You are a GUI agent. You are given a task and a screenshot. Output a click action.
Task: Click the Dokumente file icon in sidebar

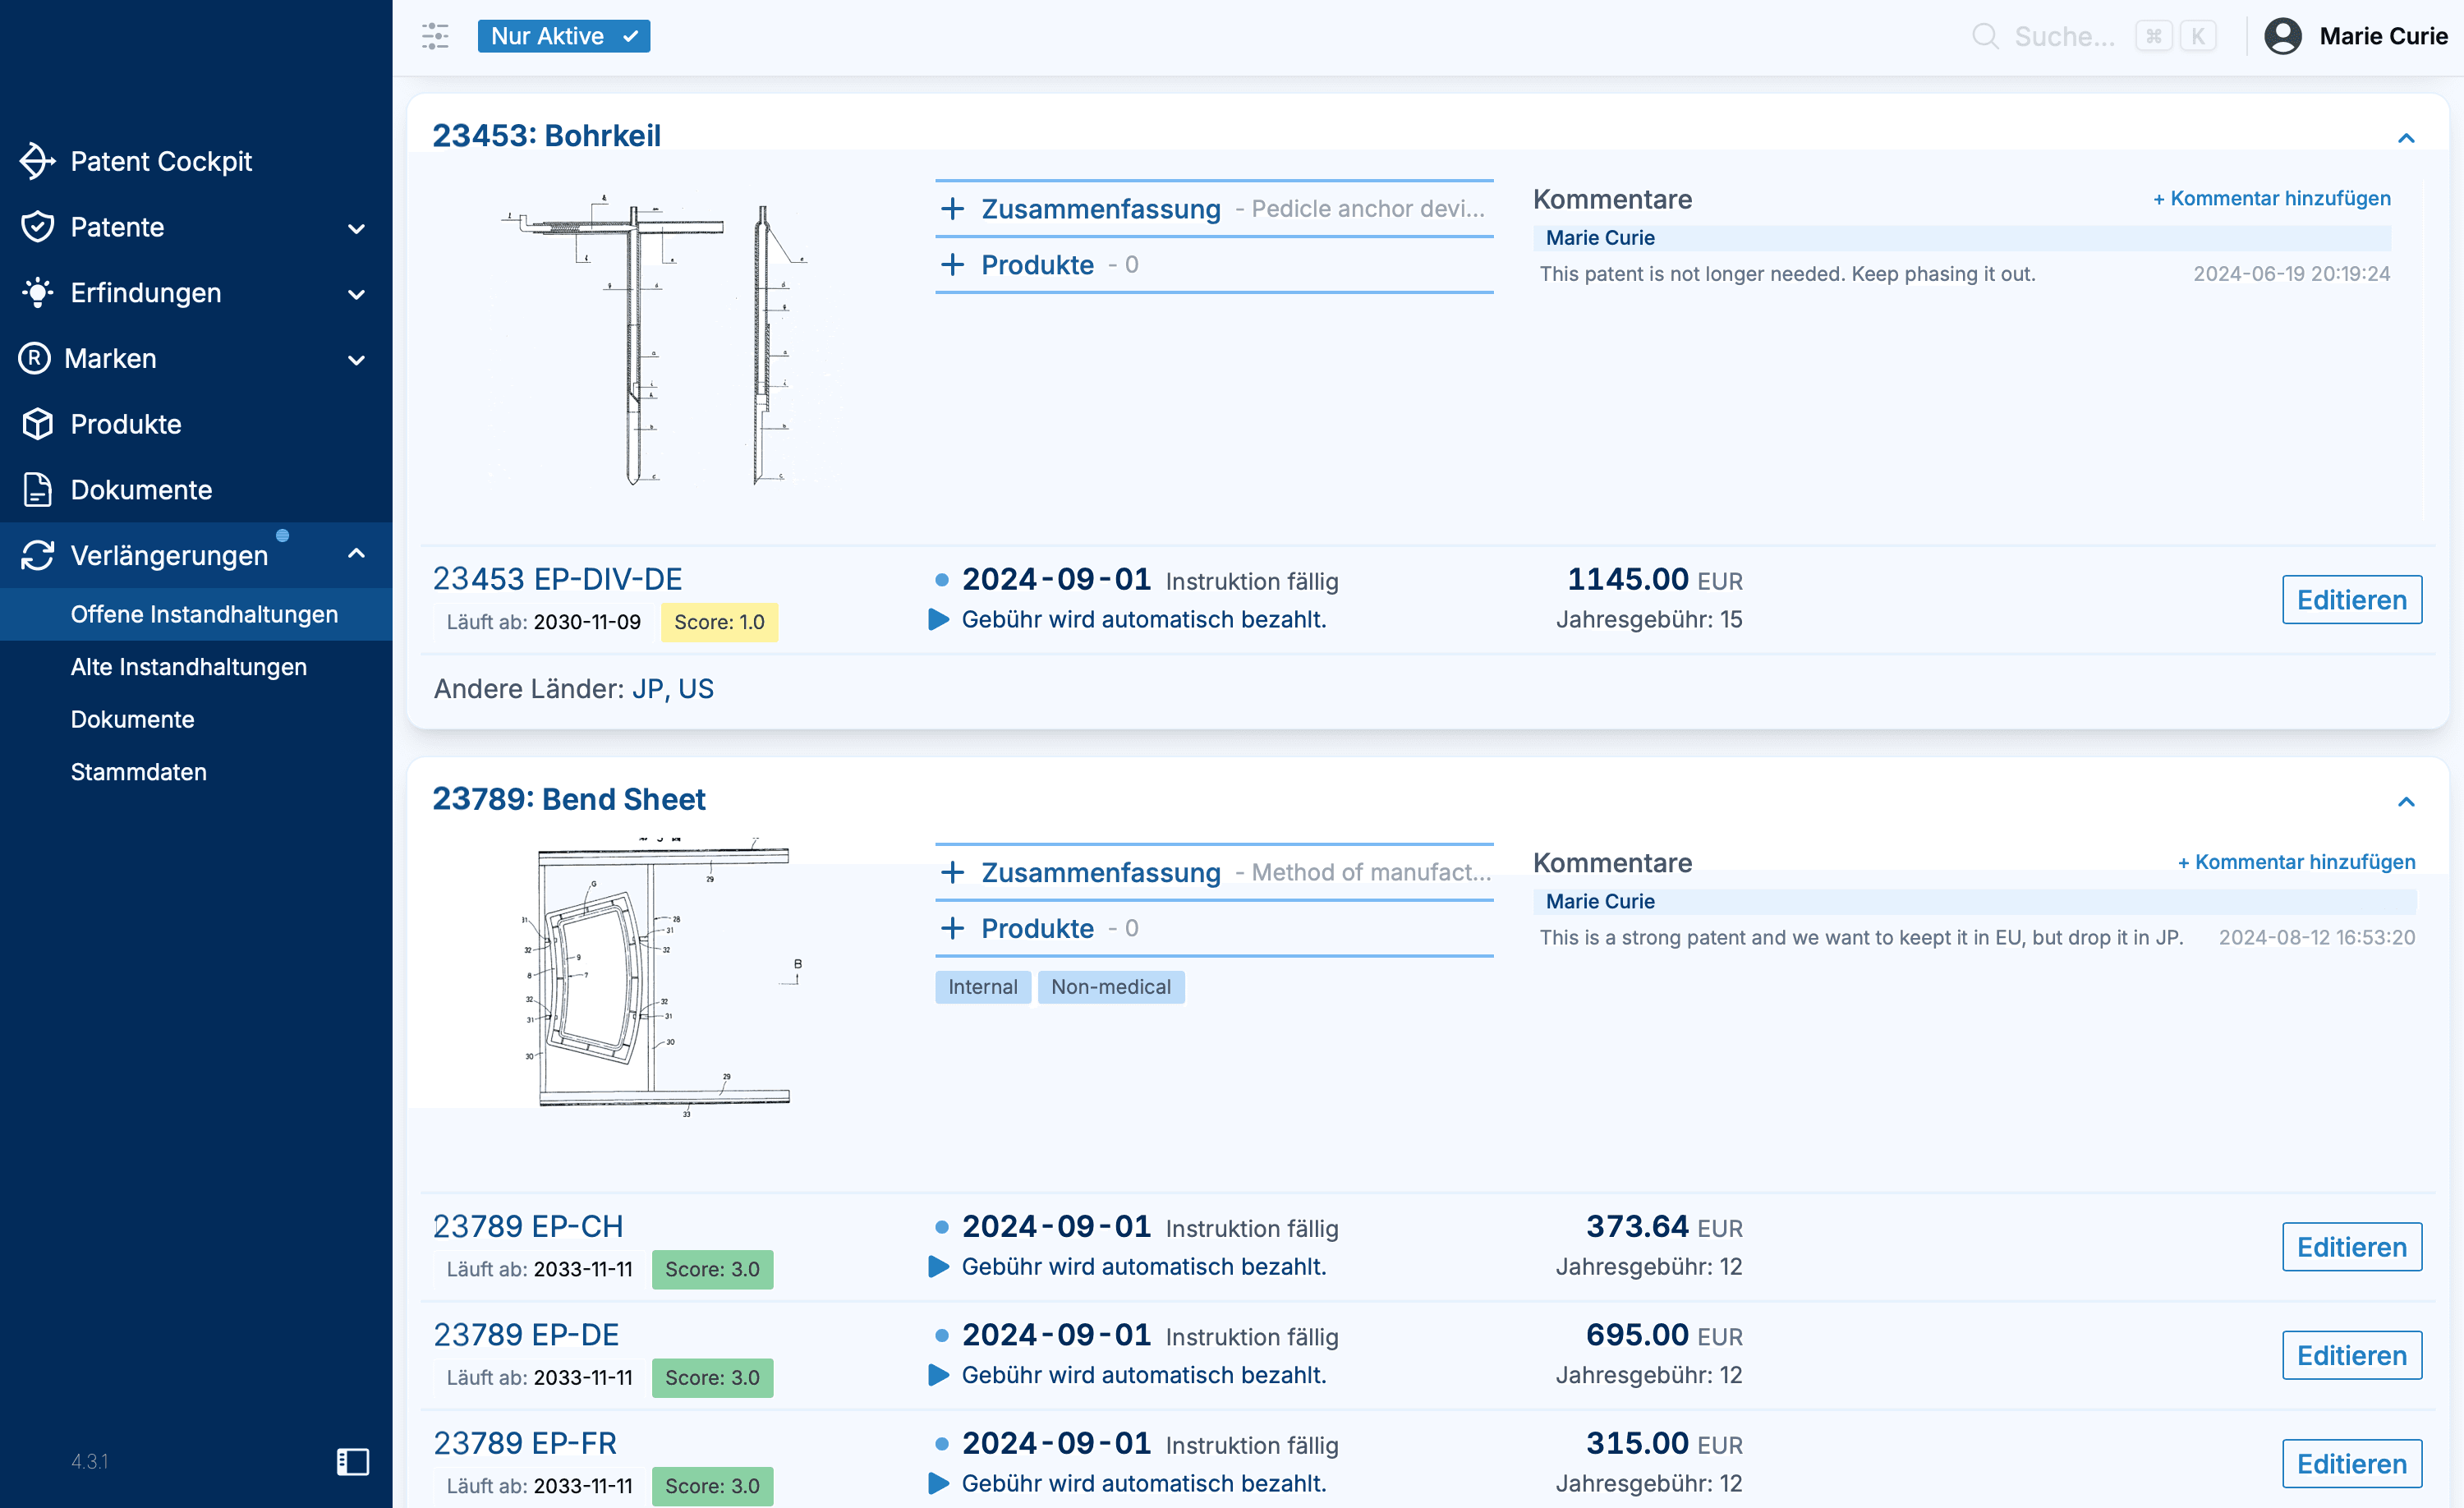tap(37, 490)
